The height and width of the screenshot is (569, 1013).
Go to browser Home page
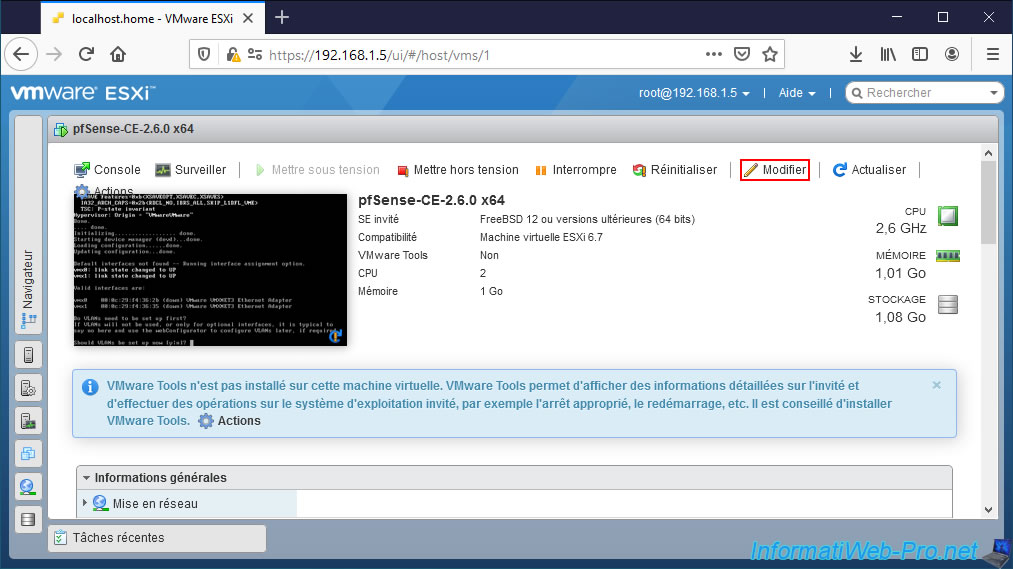[x=118, y=54]
